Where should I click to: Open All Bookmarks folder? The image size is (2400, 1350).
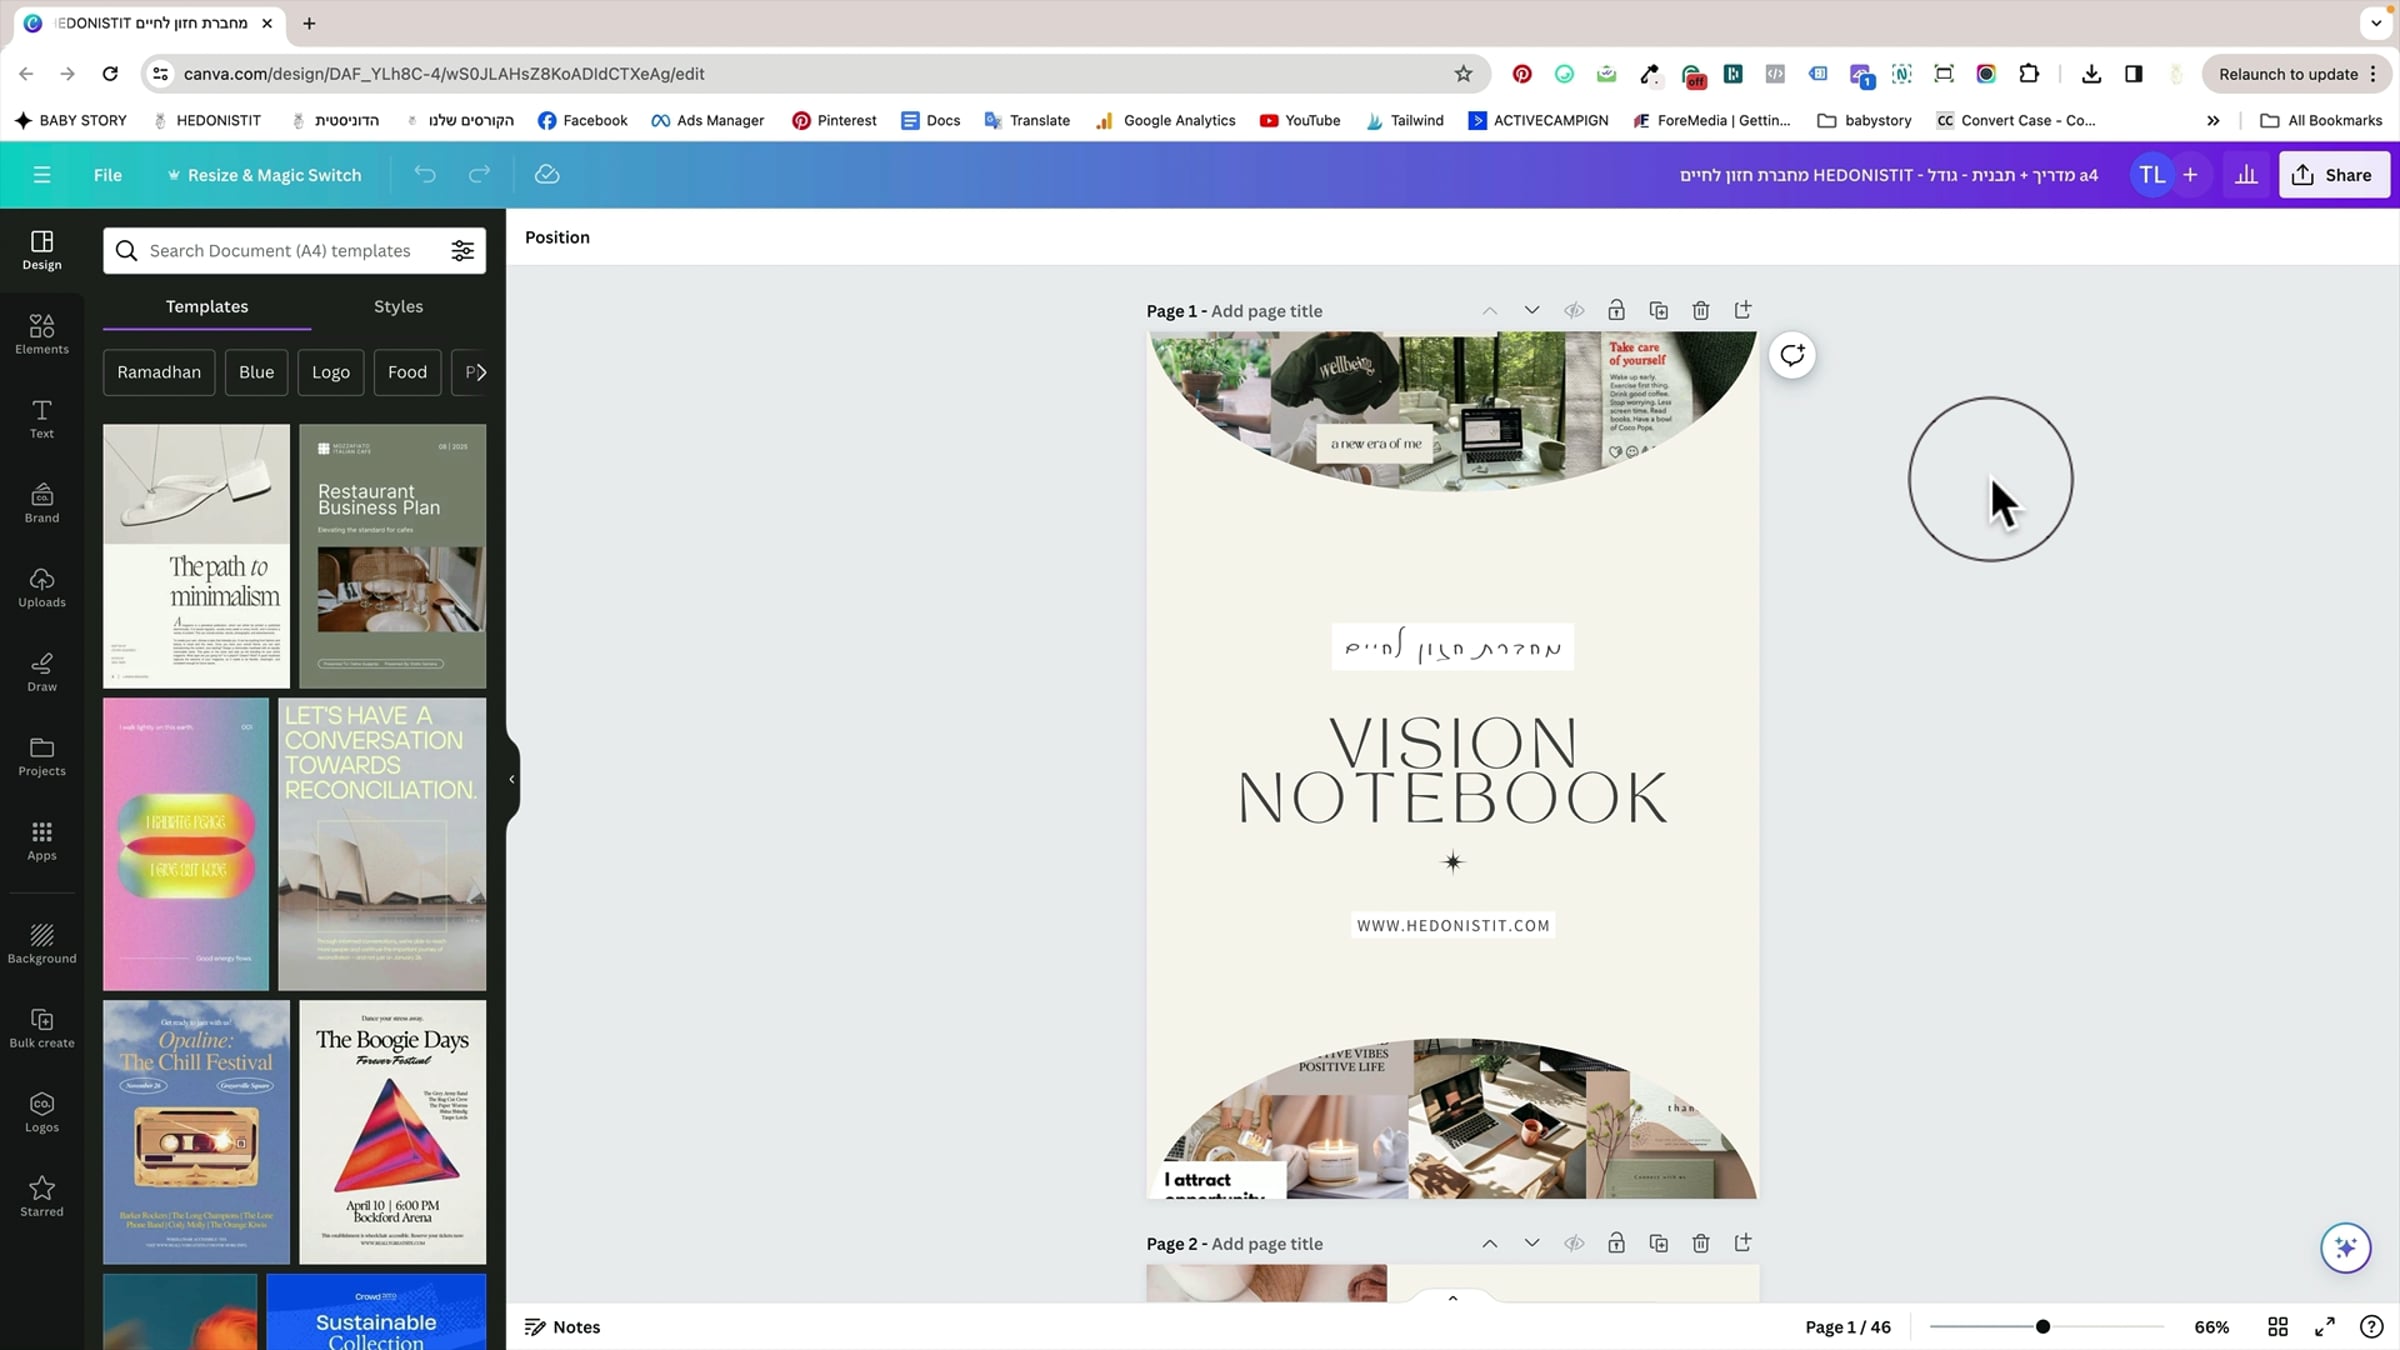pyautogui.click(x=2321, y=121)
